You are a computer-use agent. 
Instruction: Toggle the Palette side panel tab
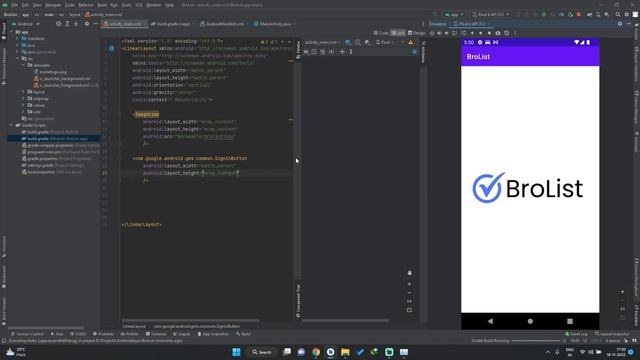coord(298,49)
